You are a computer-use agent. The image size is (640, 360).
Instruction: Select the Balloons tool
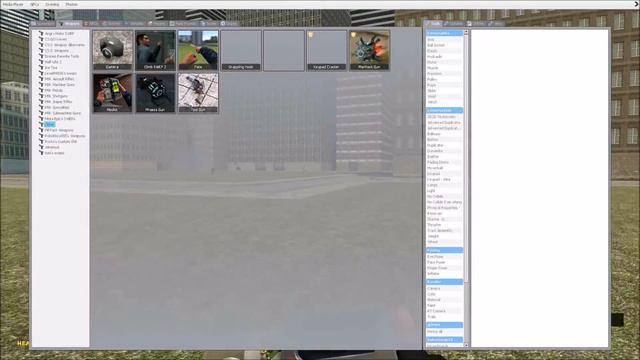pyautogui.click(x=444, y=134)
